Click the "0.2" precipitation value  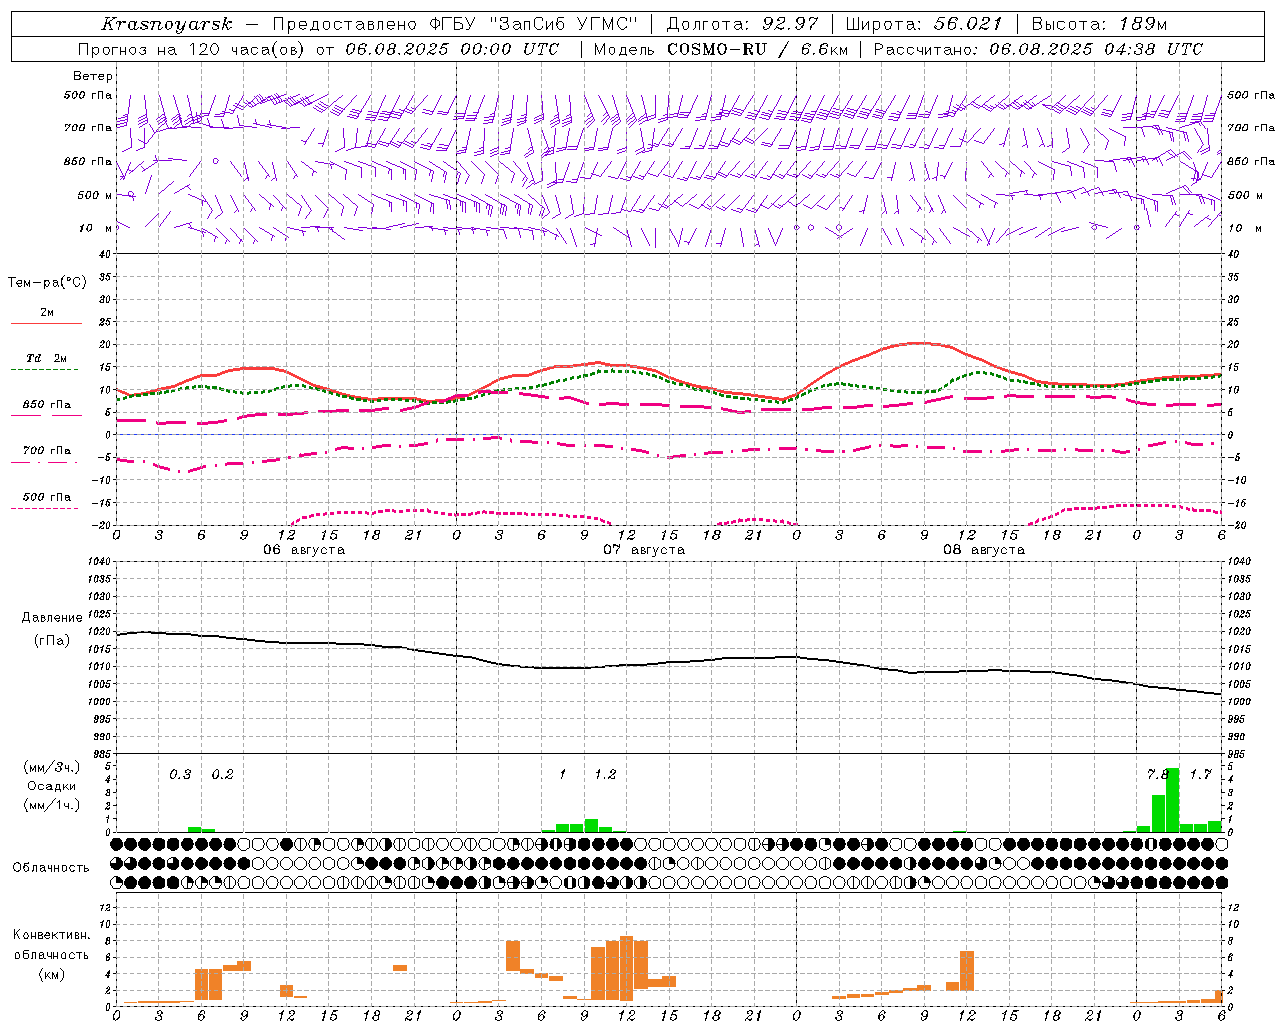(x=222, y=775)
